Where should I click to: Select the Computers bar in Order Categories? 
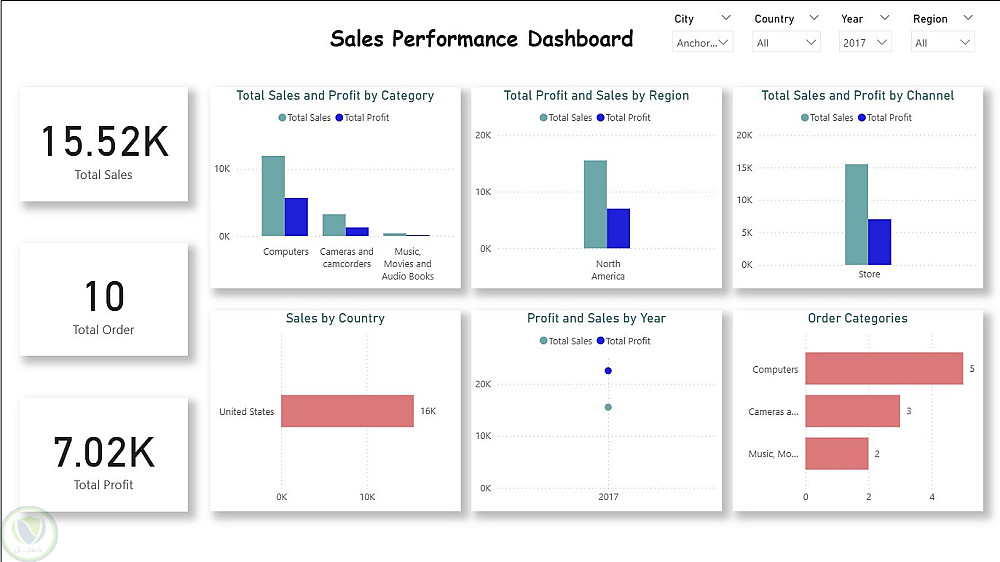[883, 369]
